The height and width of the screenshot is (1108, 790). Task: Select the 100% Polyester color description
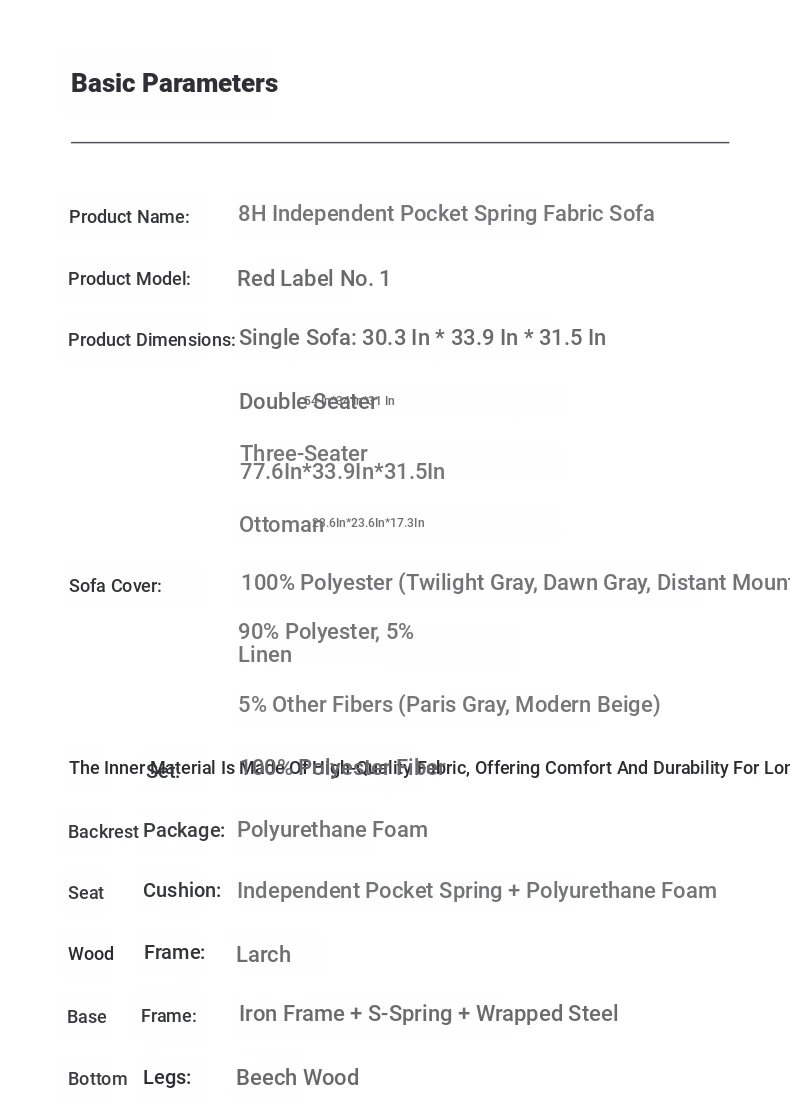click(x=515, y=582)
